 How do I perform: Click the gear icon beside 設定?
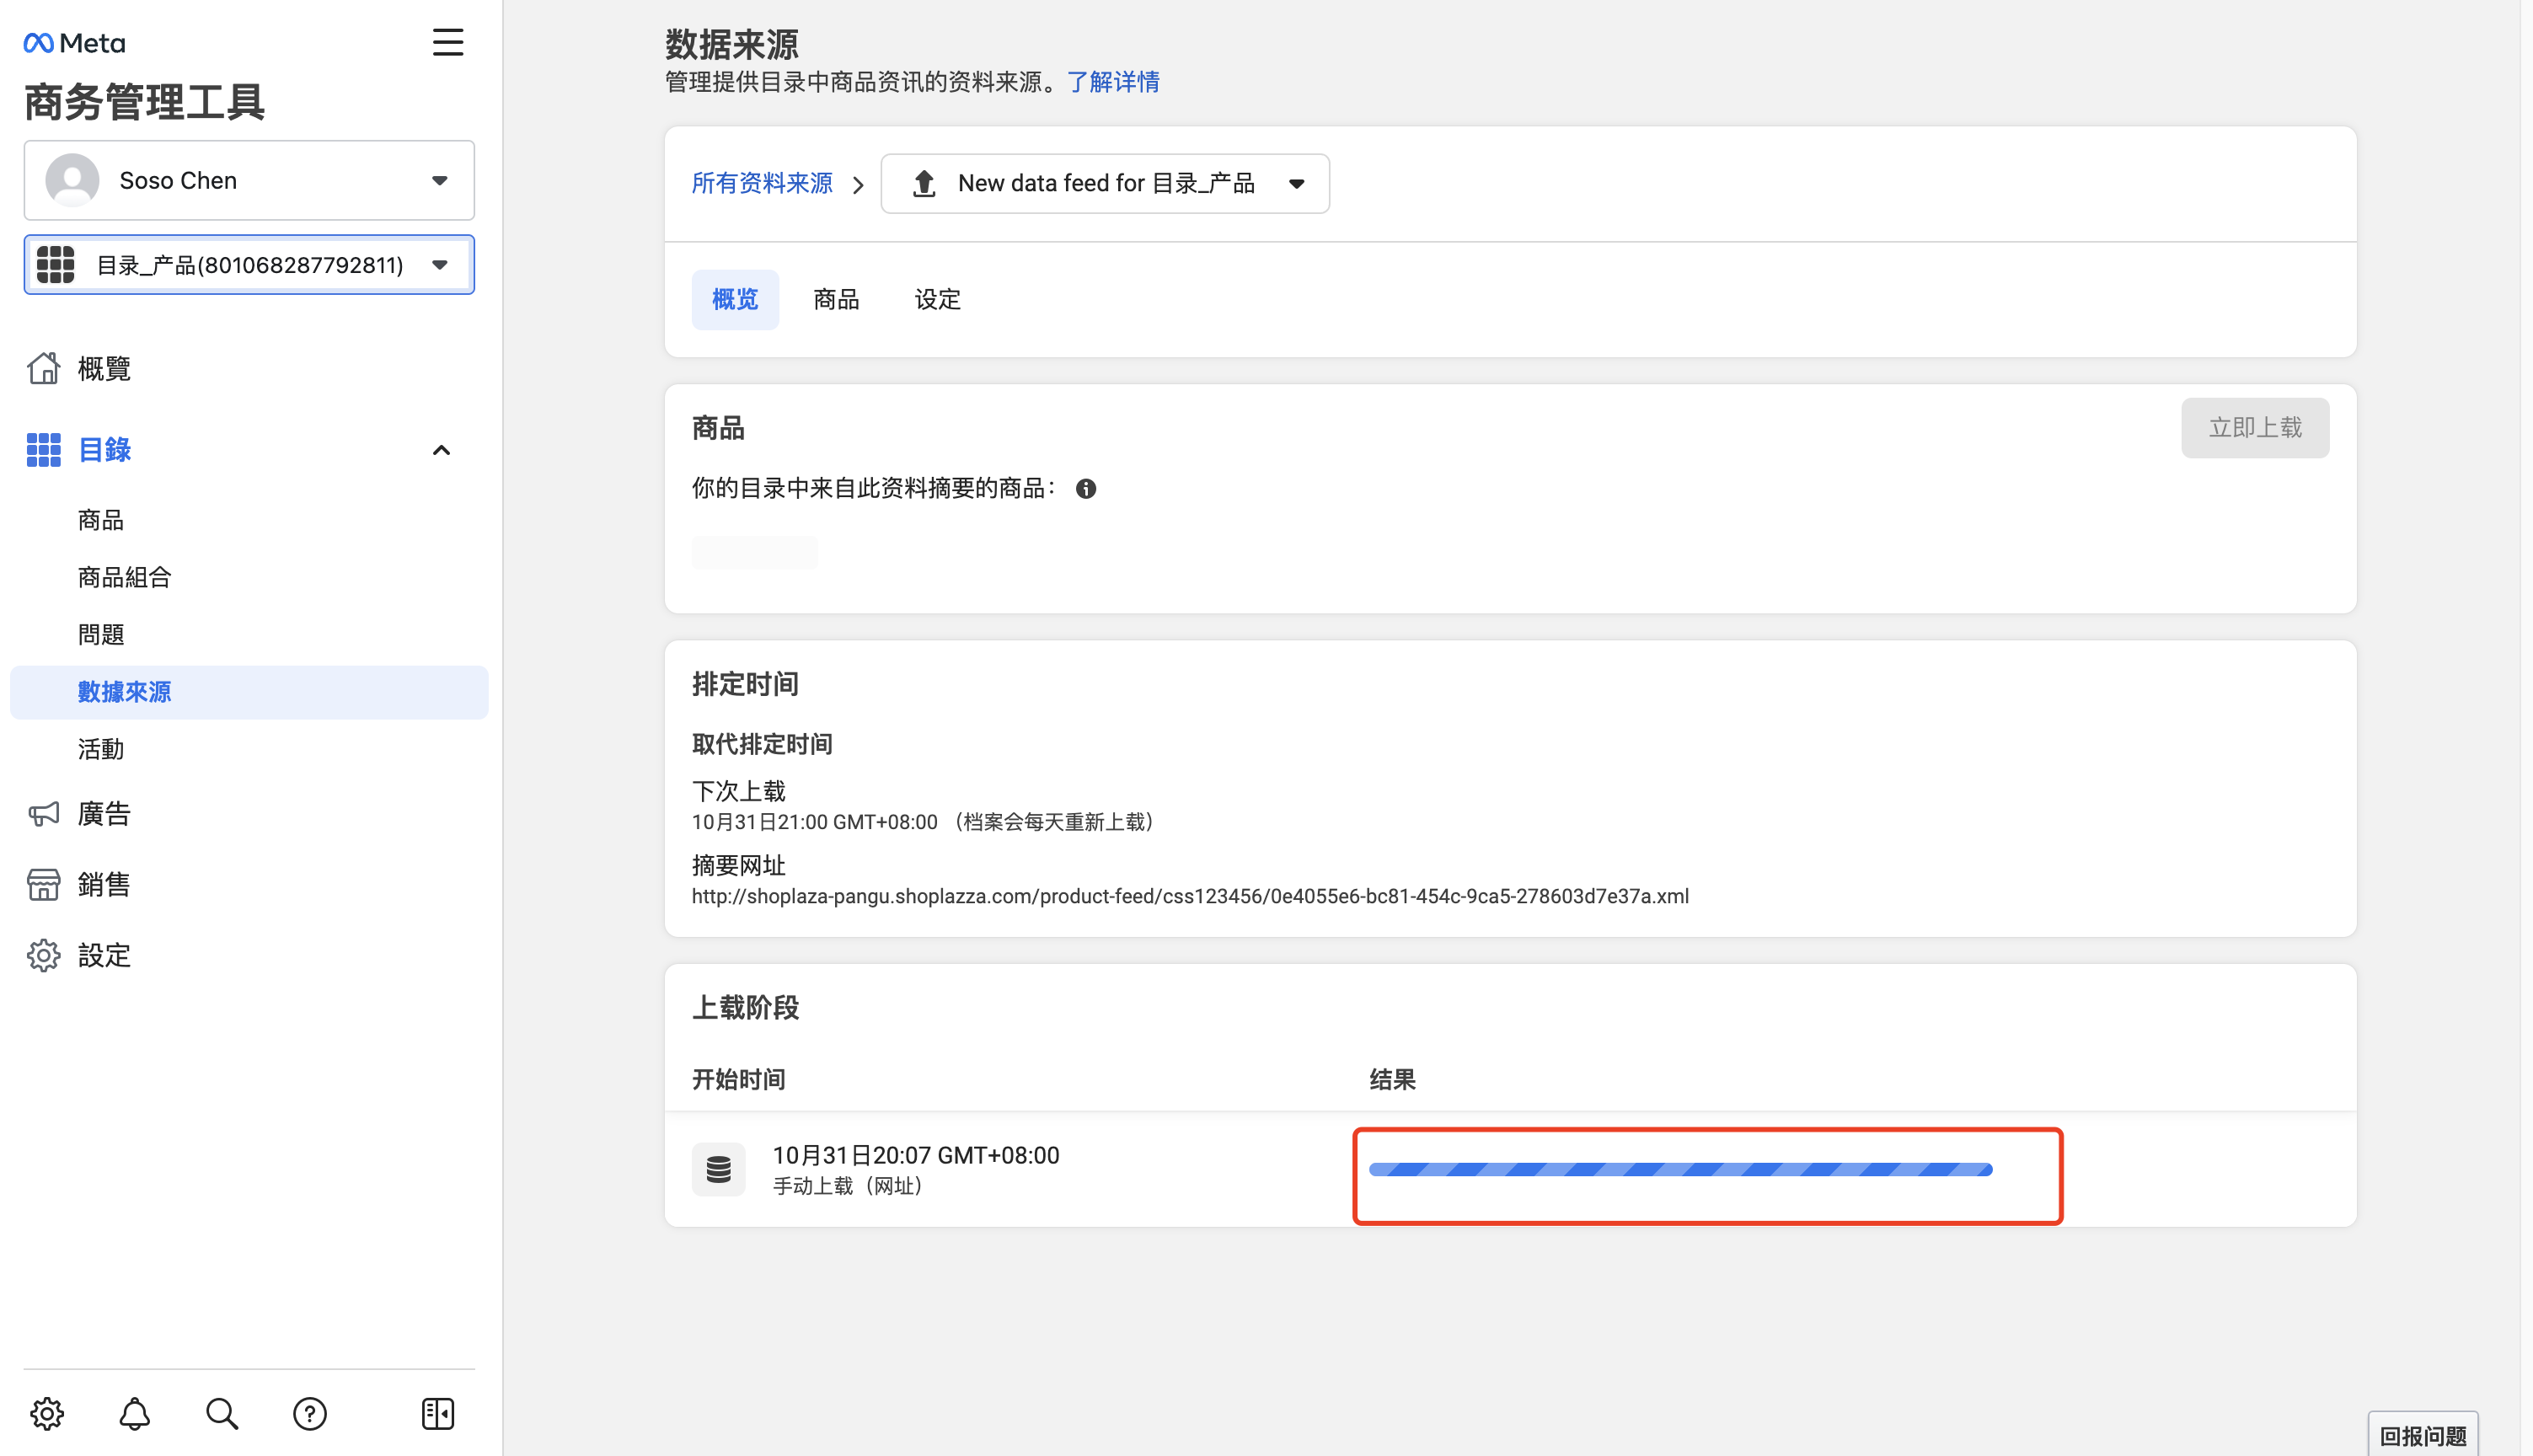[x=43, y=955]
